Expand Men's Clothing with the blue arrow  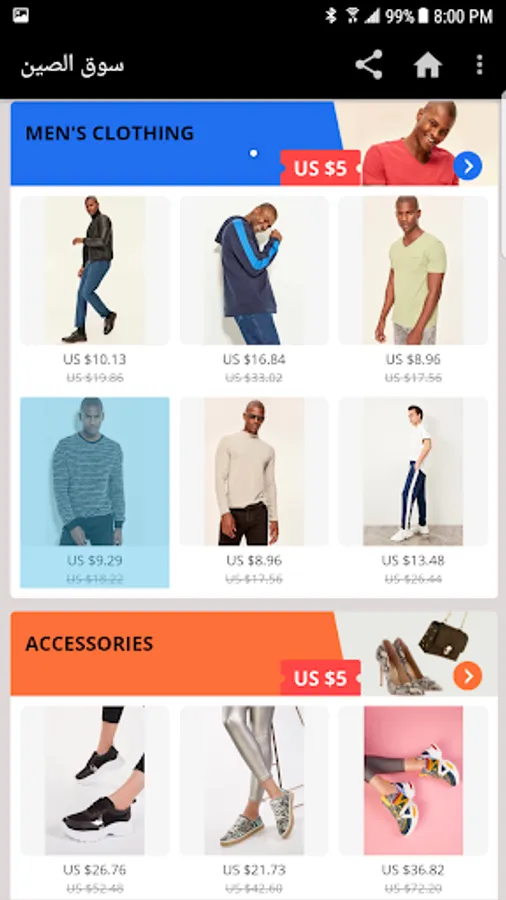(x=468, y=166)
